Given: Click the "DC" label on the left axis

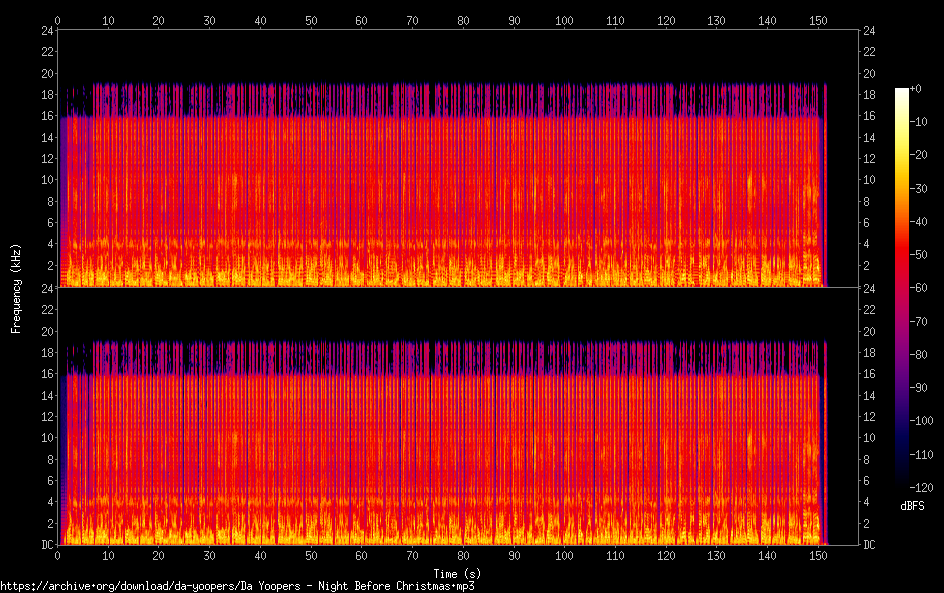Looking at the screenshot, I should pyautogui.click(x=45, y=545).
